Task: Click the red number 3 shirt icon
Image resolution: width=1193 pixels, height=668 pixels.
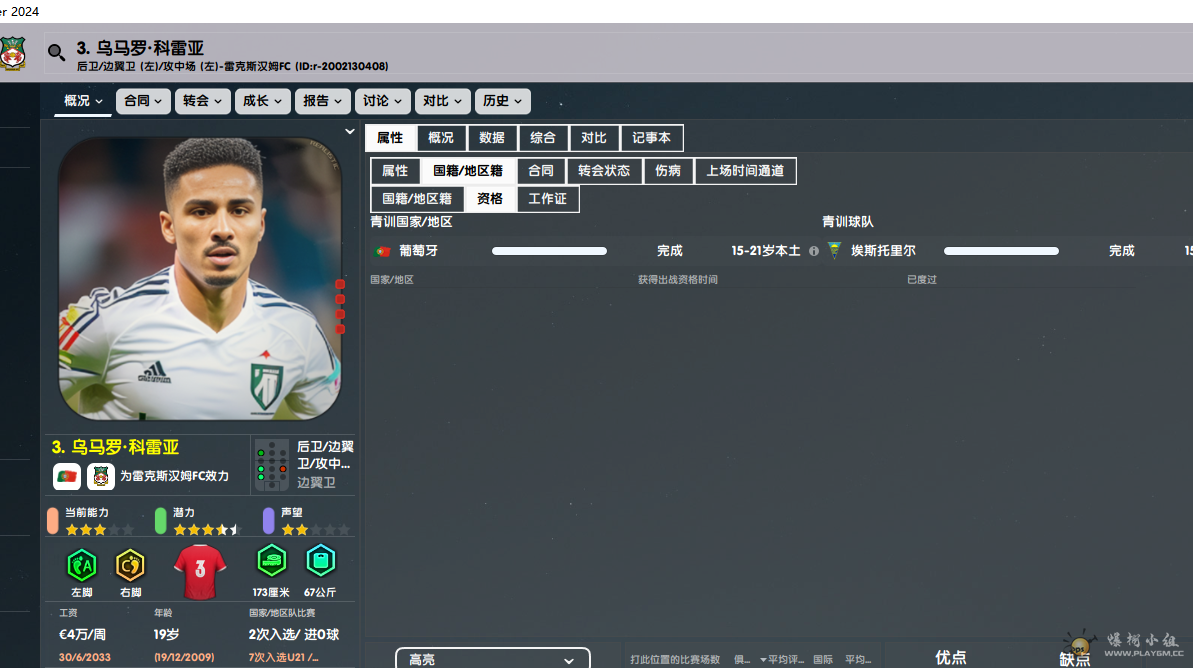Action: [200, 570]
